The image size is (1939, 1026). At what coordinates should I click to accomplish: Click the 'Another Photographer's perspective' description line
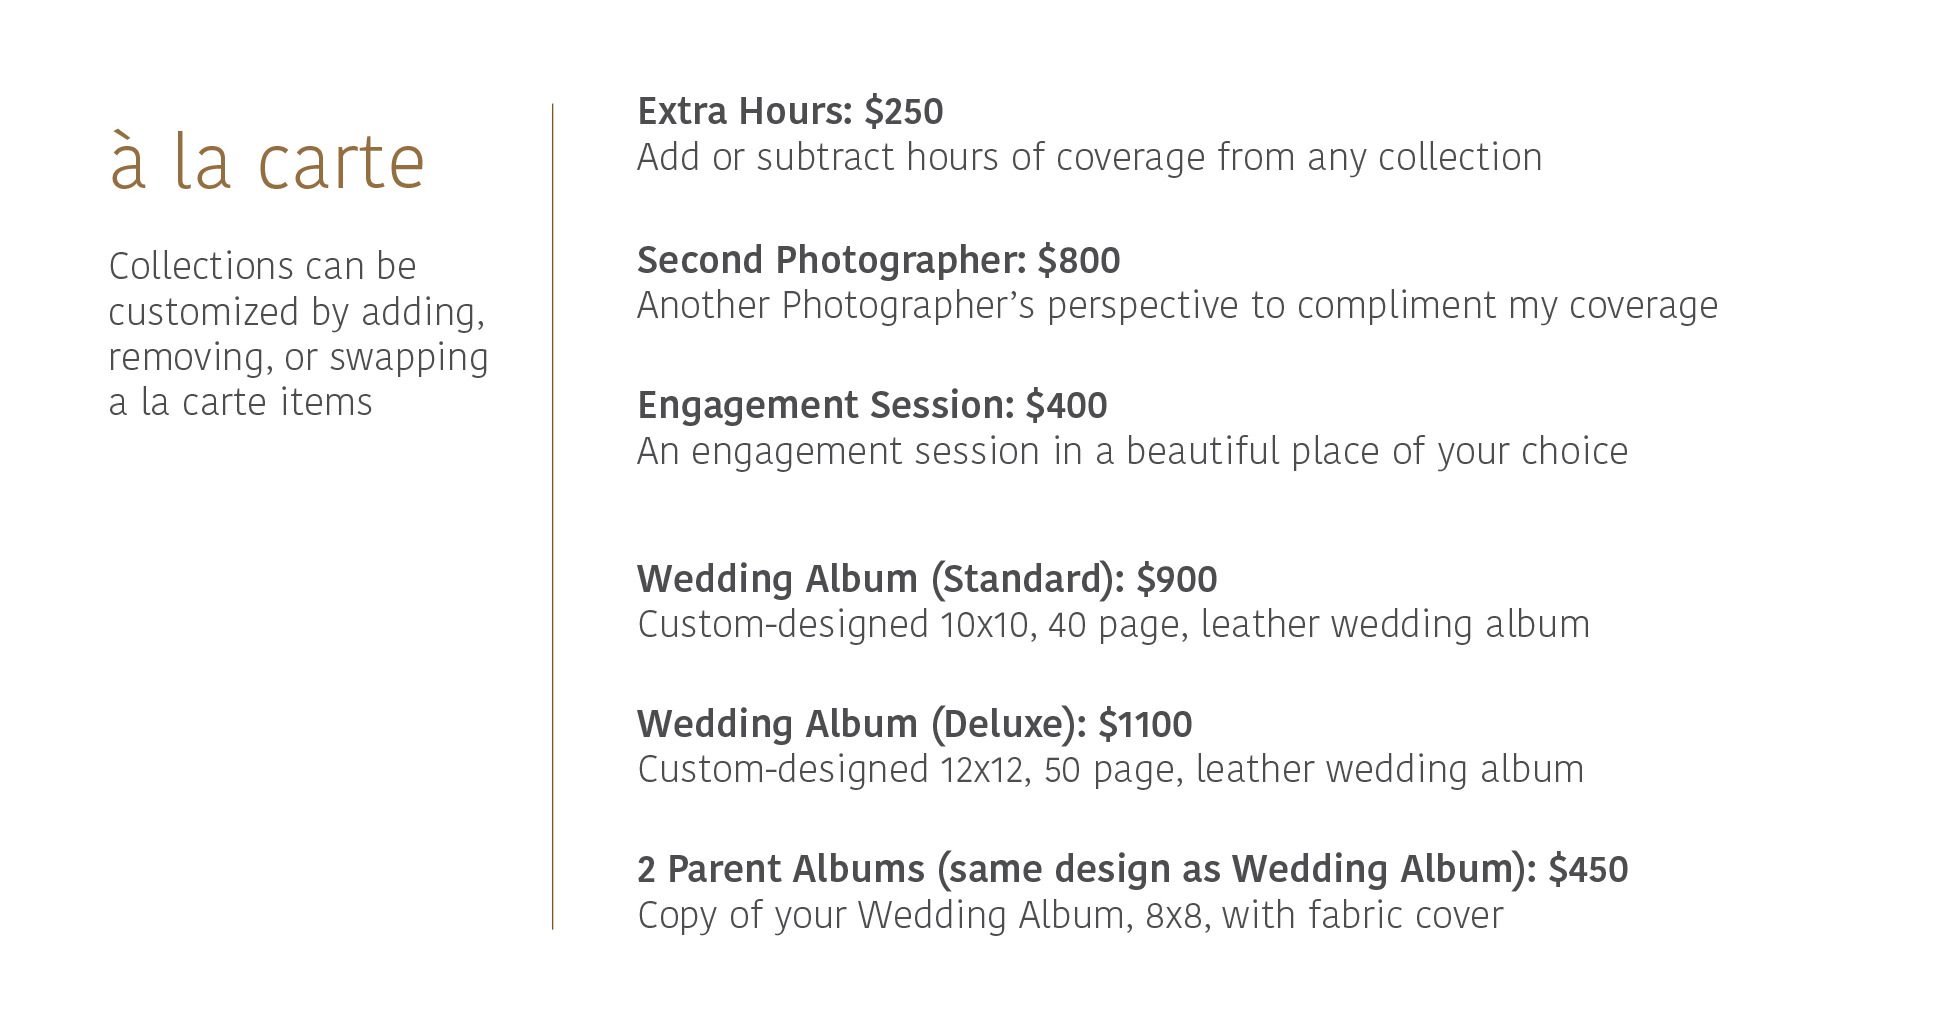pyautogui.click(x=1177, y=305)
